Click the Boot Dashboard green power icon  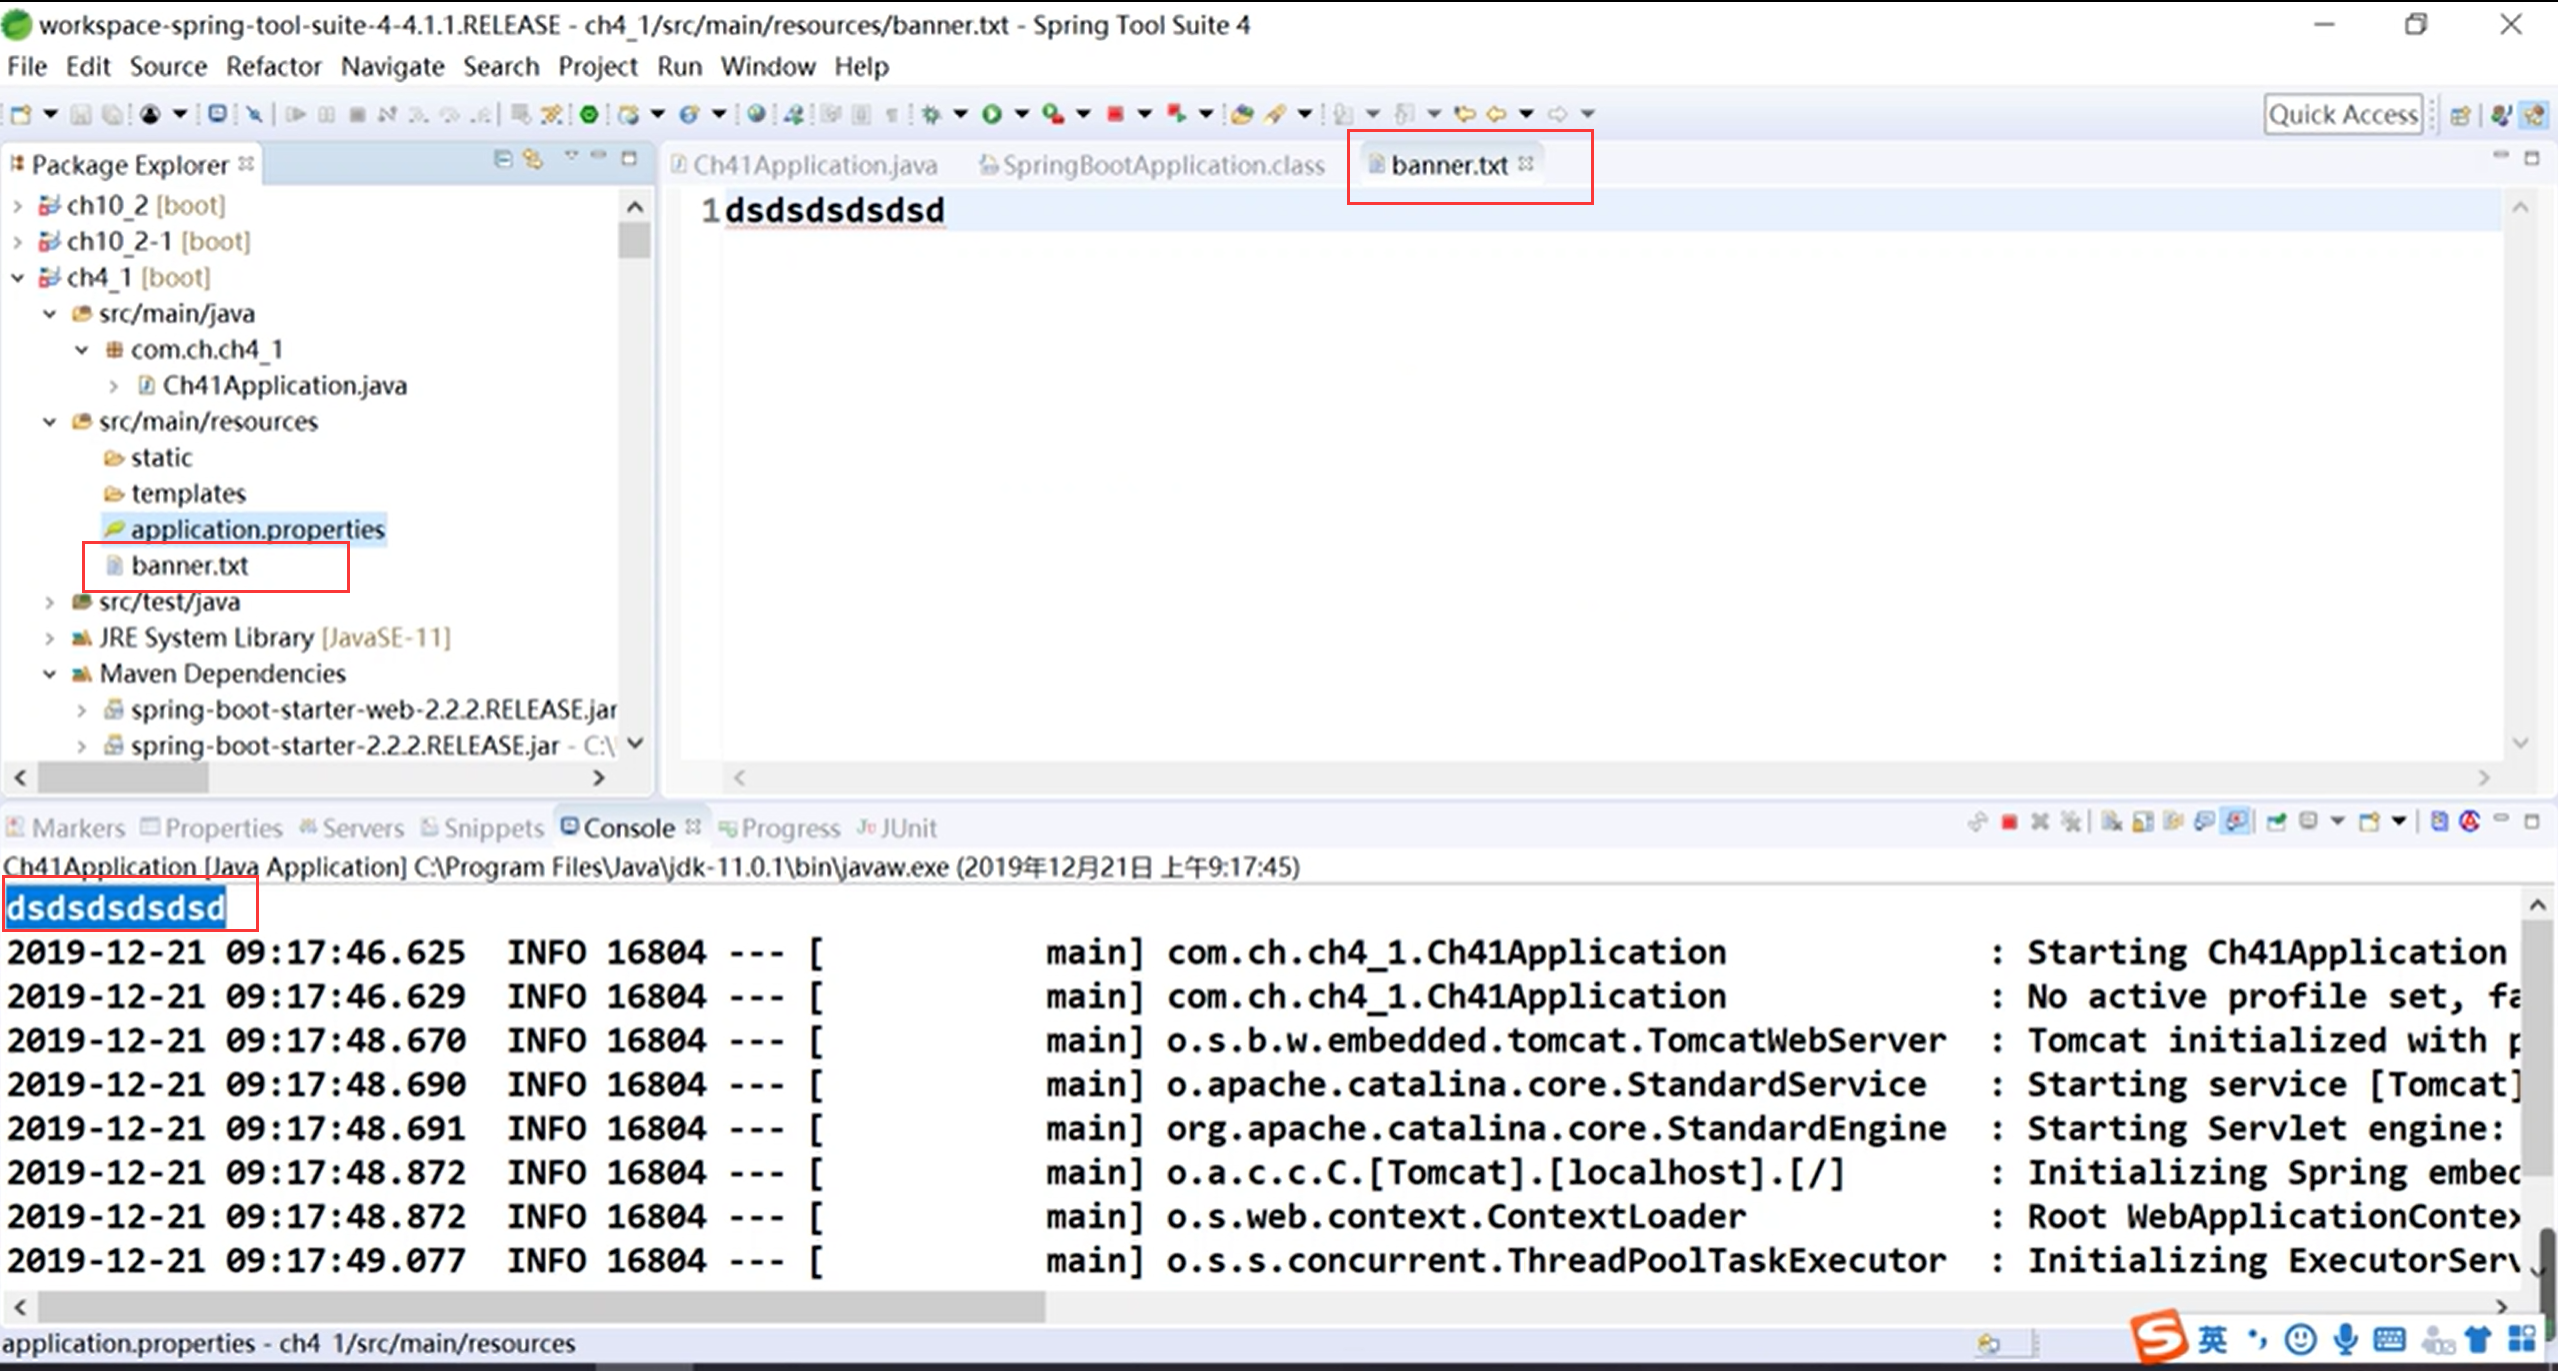(x=589, y=114)
